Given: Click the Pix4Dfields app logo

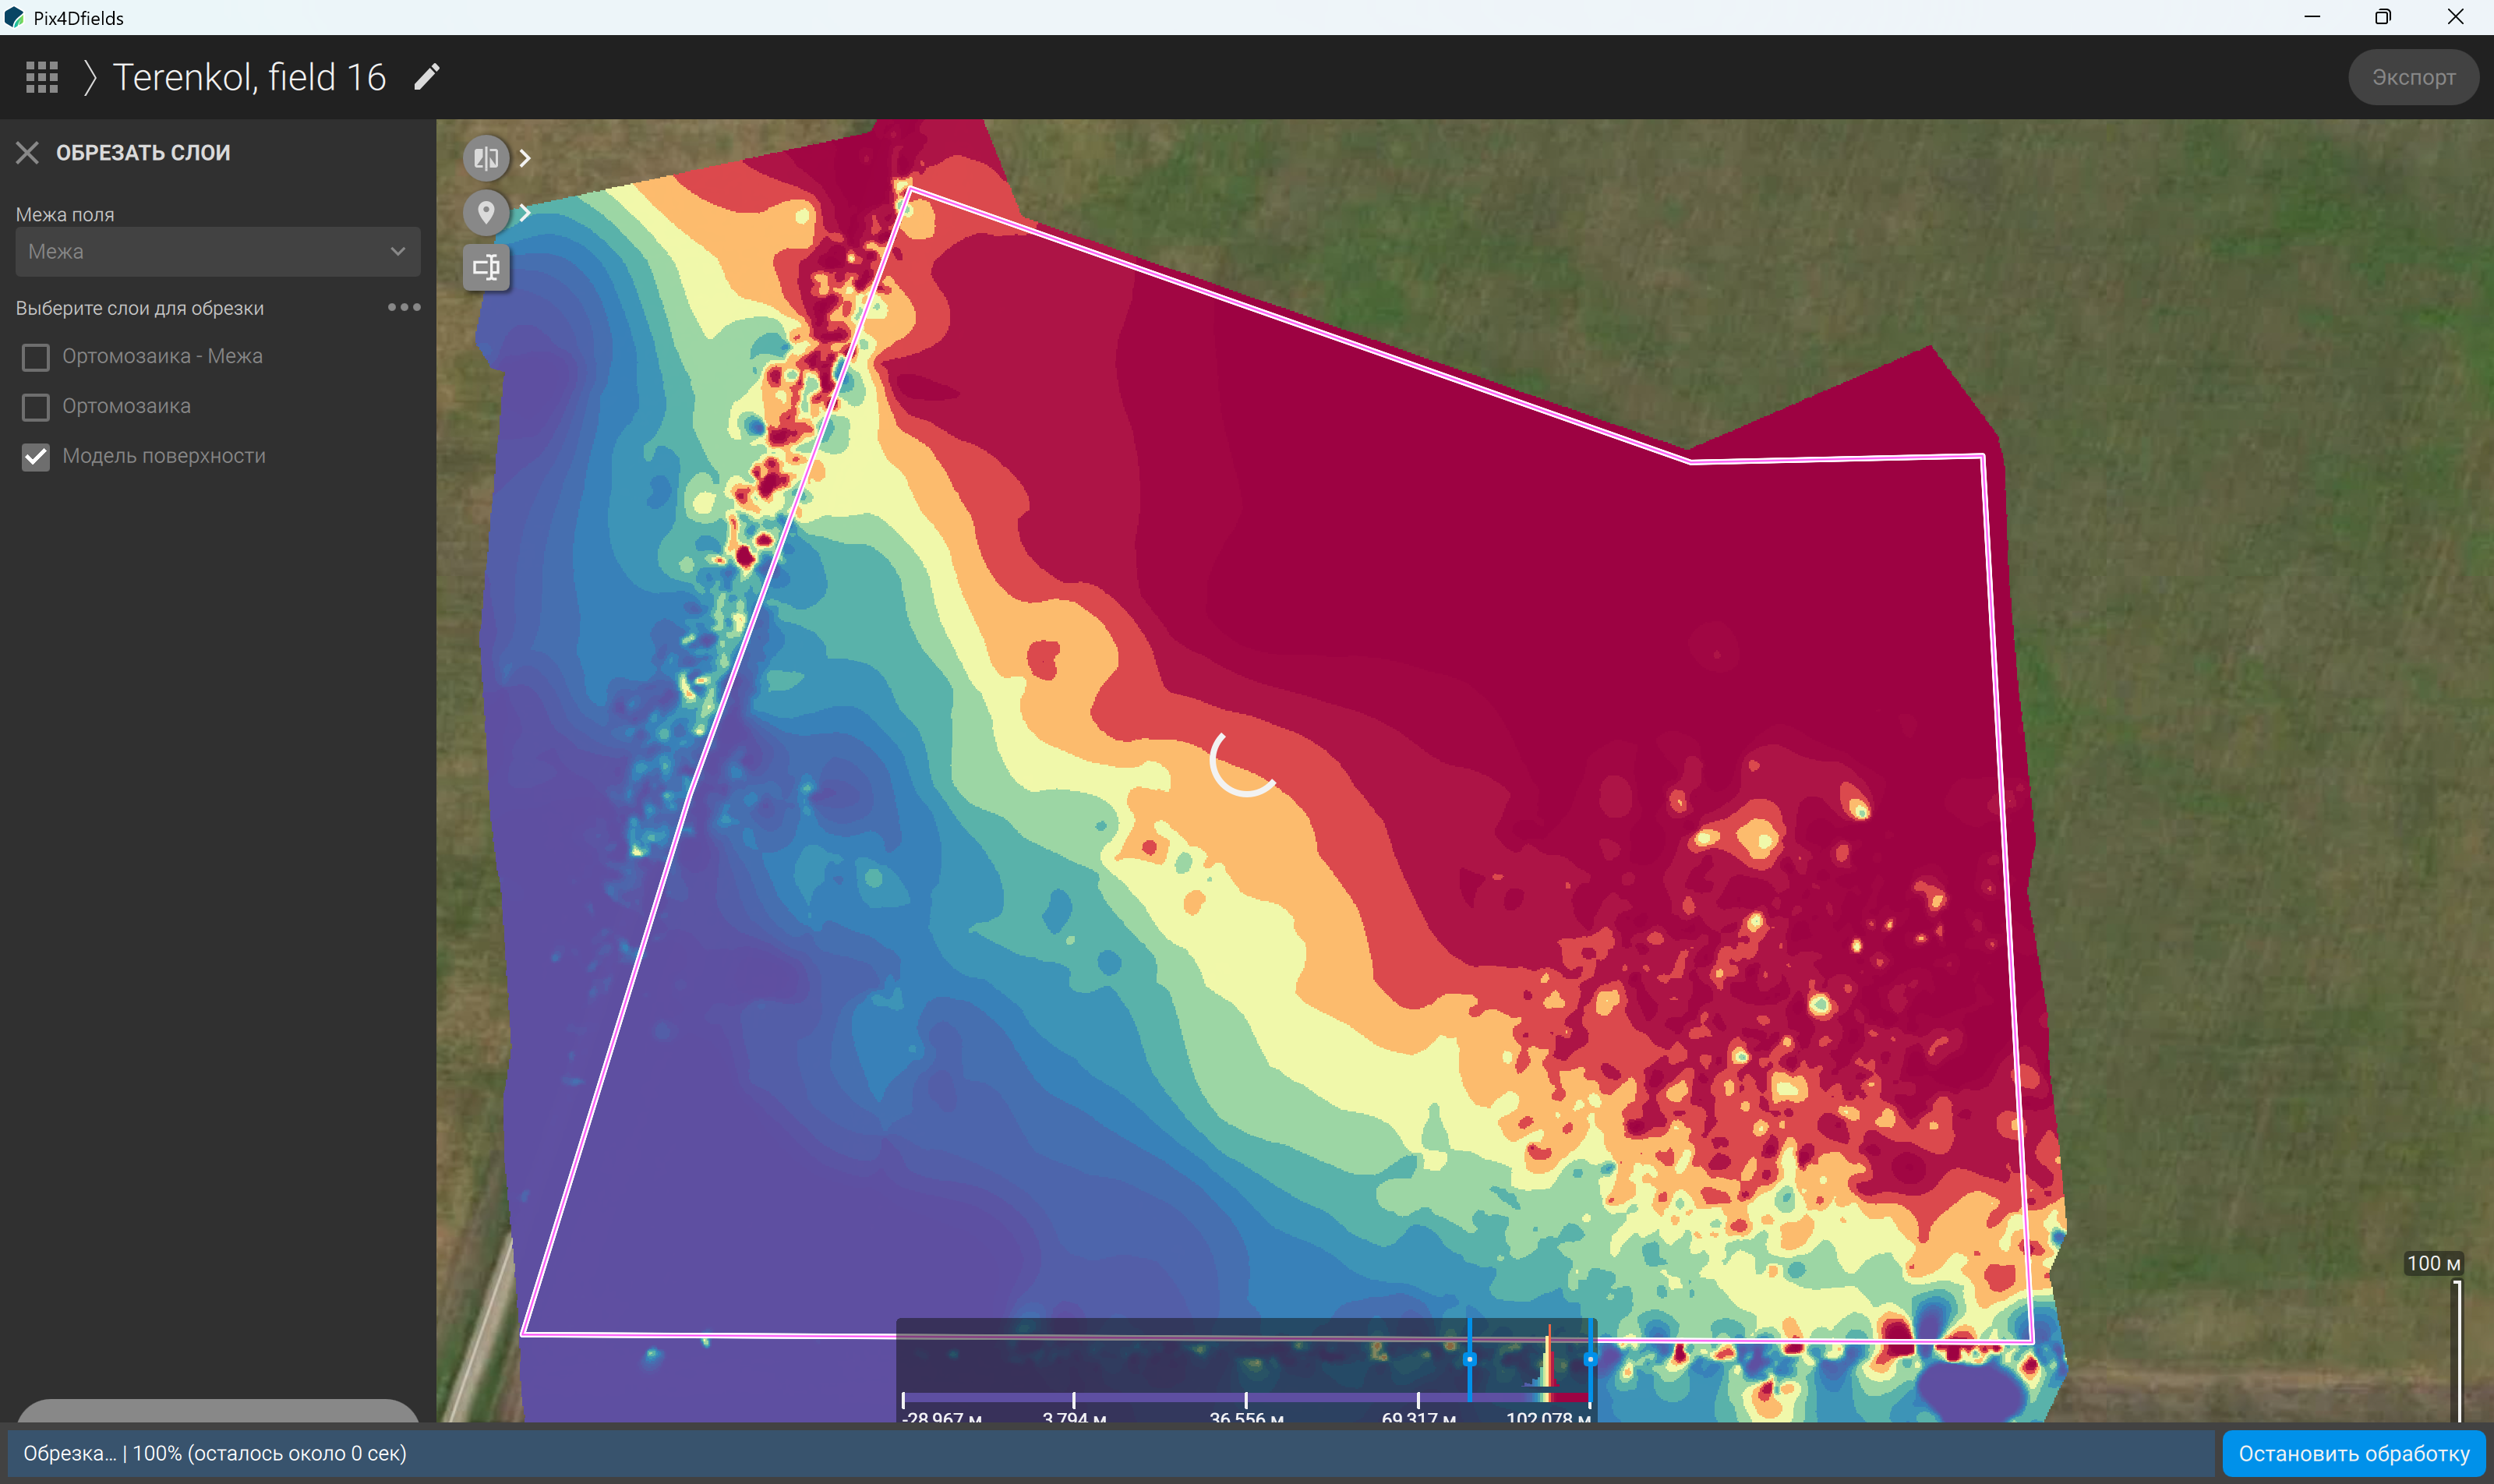Looking at the screenshot, I should tap(14, 17).
